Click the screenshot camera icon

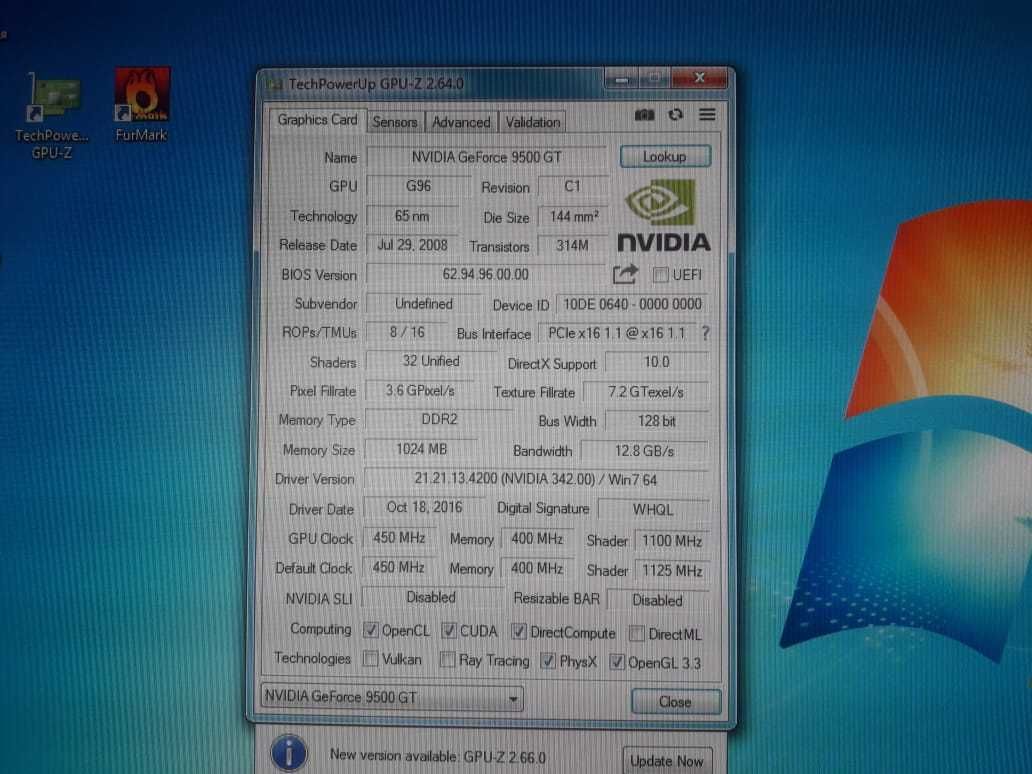click(x=644, y=115)
